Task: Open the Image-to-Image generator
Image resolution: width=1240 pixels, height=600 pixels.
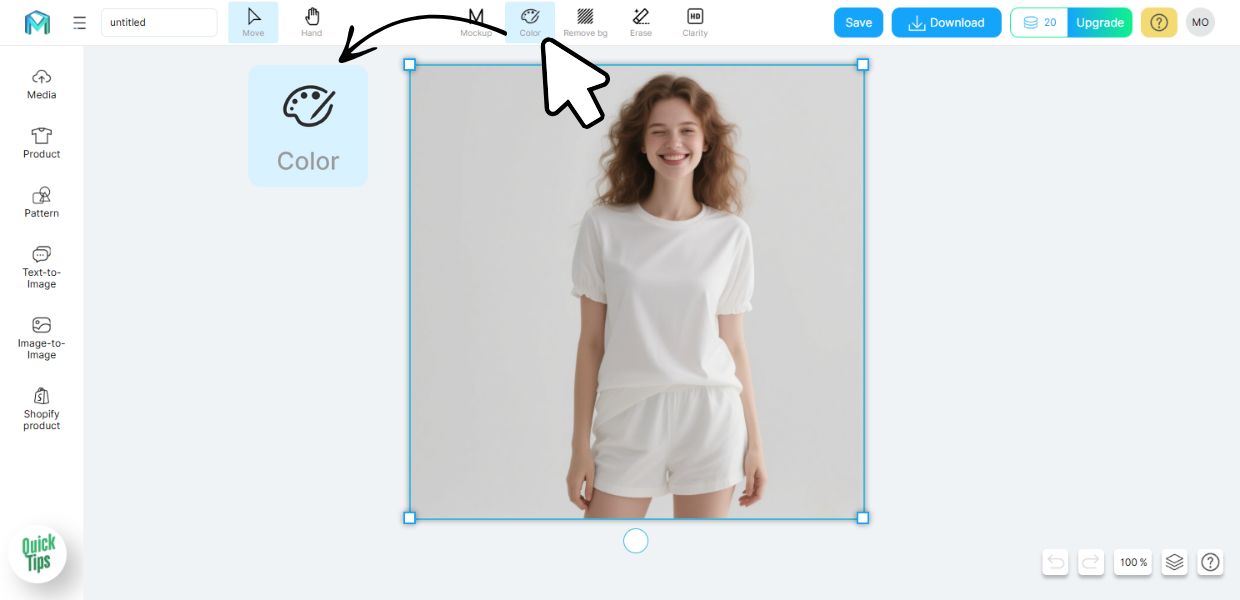Action: [x=42, y=338]
